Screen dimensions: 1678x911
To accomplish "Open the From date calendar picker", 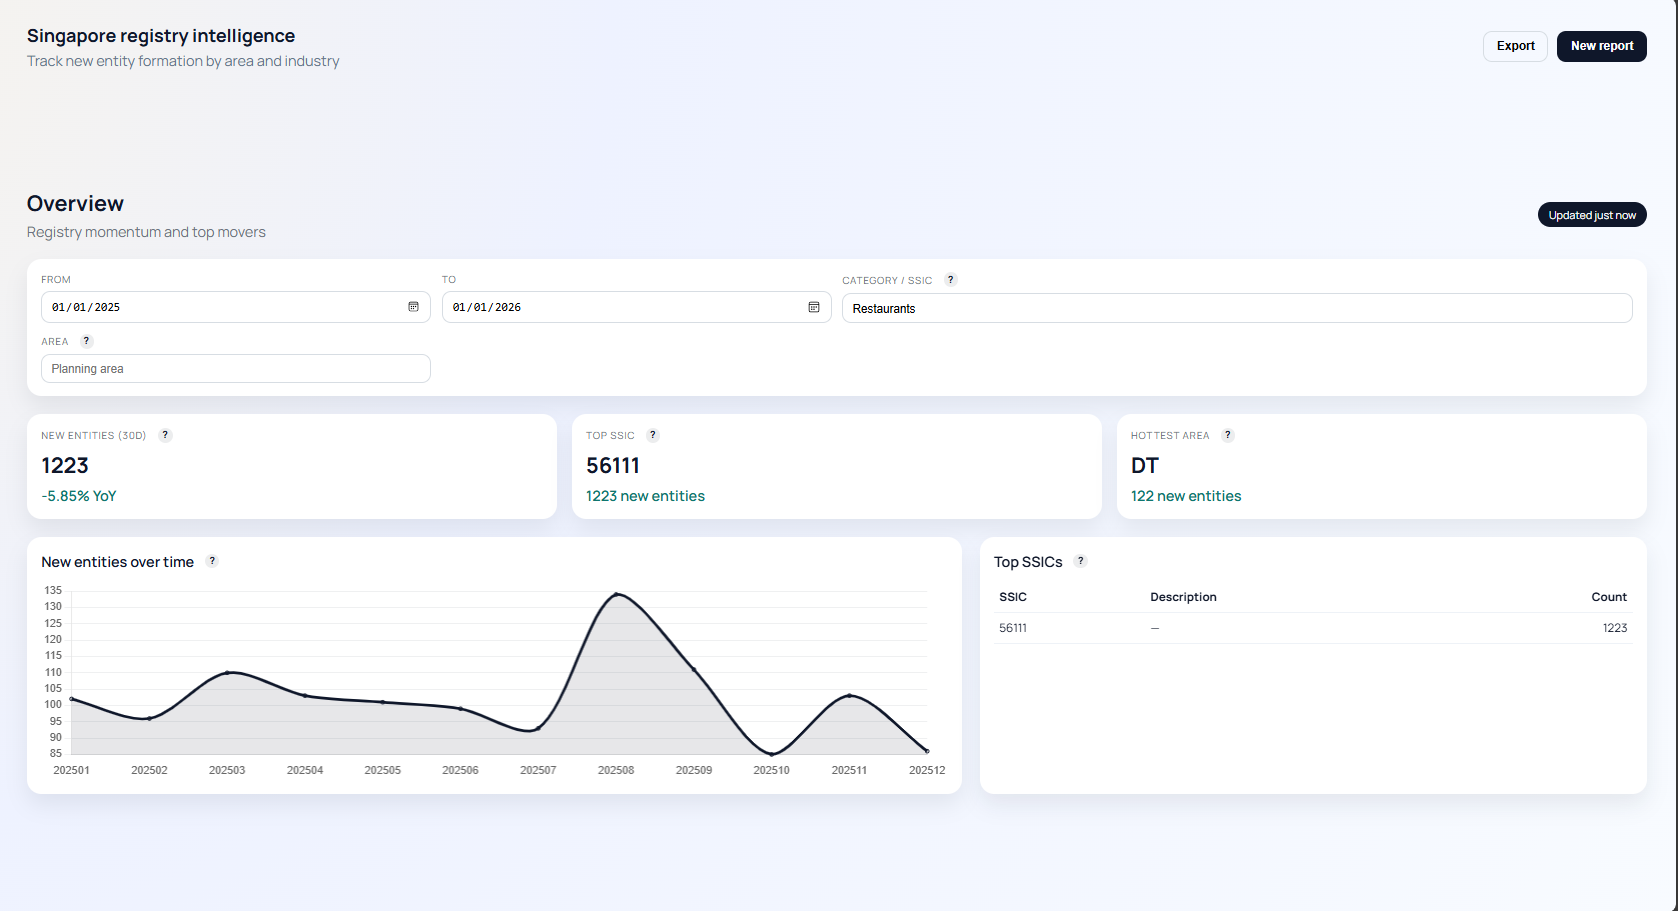I will pyautogui.click(x=413, y=307).
